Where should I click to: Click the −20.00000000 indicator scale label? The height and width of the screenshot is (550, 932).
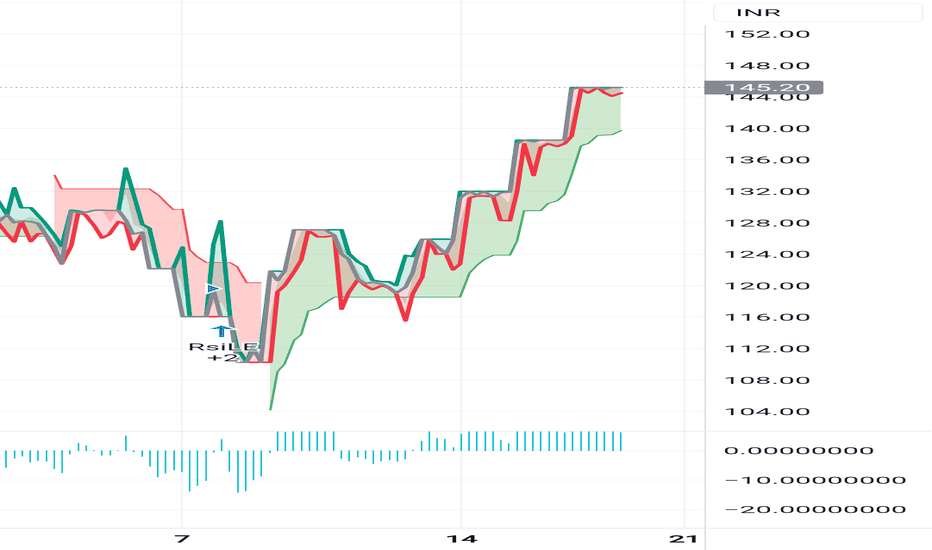point(816,509)
